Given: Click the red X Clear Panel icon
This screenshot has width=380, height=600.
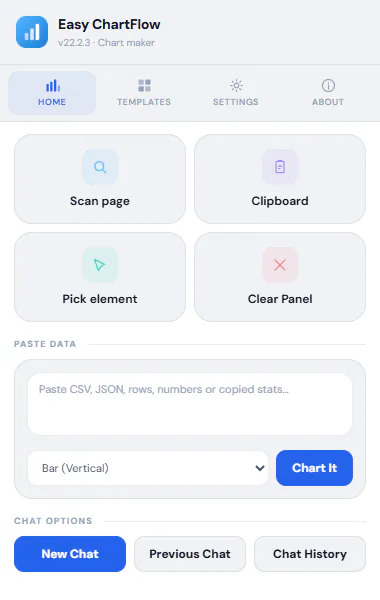Looking at the screenshot, I should (x=280, y=265).
